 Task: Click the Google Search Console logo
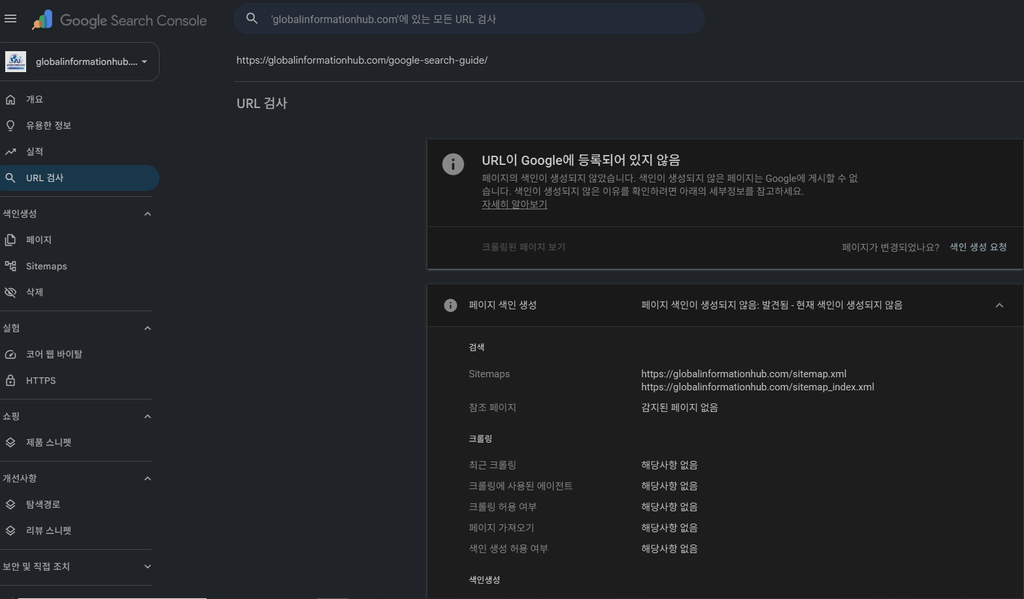(x=120, y=20)
